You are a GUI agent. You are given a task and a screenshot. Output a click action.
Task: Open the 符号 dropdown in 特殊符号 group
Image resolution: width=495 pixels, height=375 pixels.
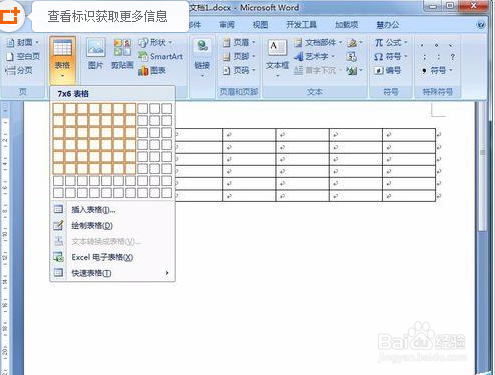tap(437, 70)
